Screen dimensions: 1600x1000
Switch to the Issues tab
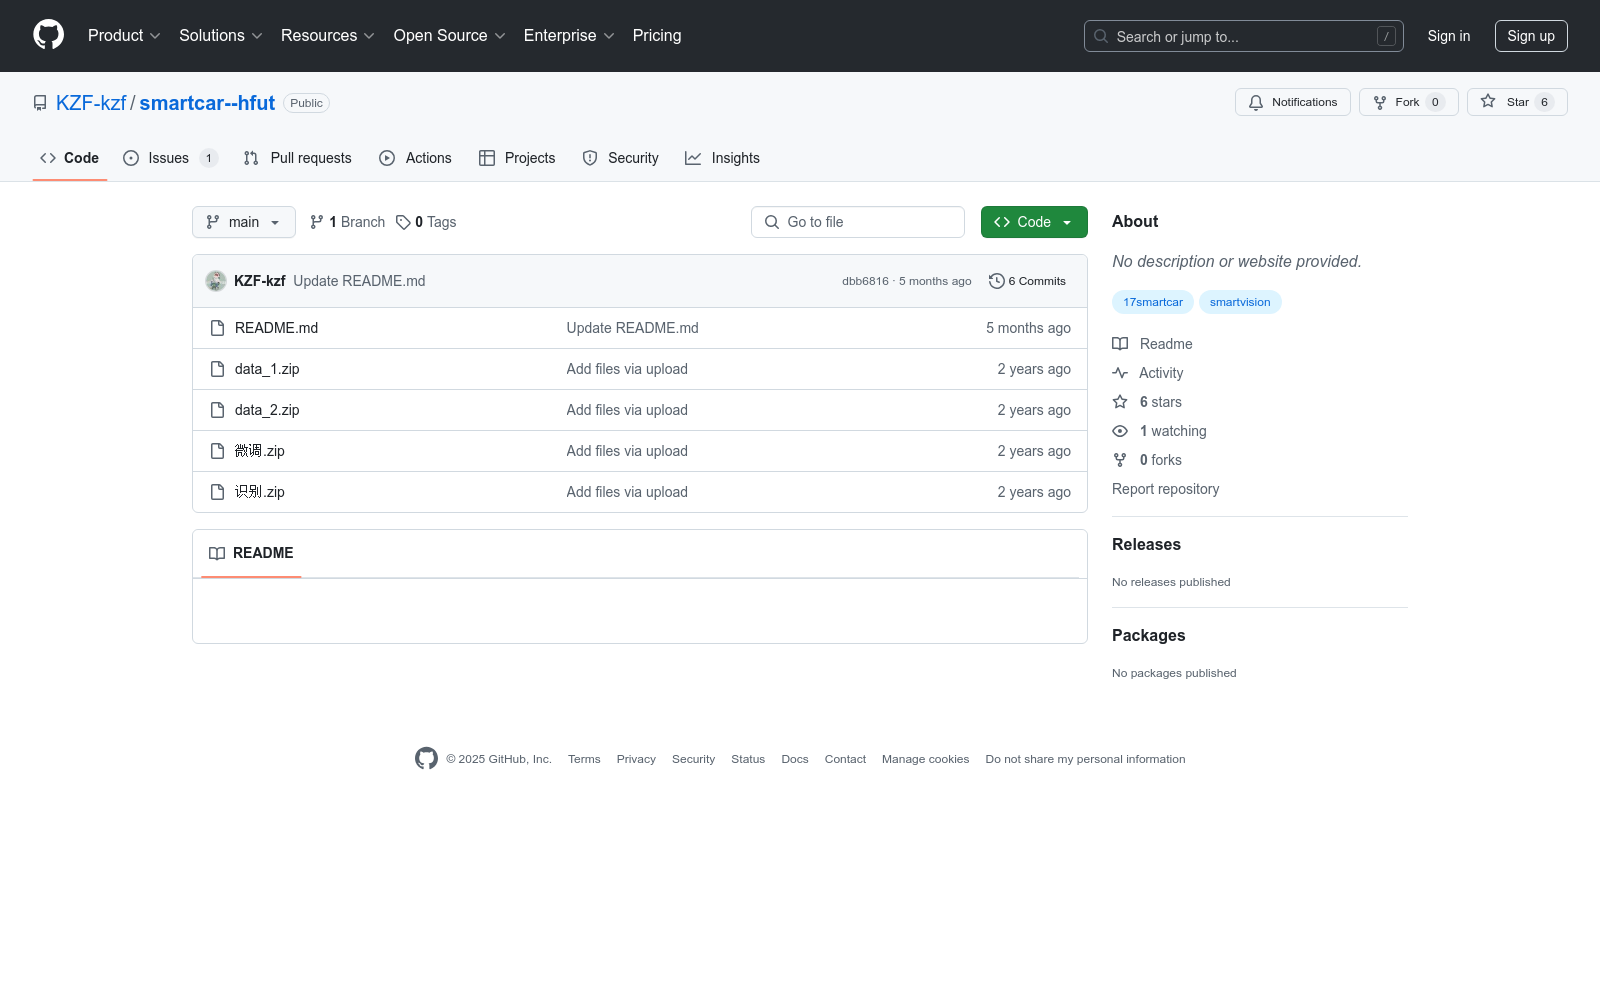pyautogui.click(x=170, y=158)
